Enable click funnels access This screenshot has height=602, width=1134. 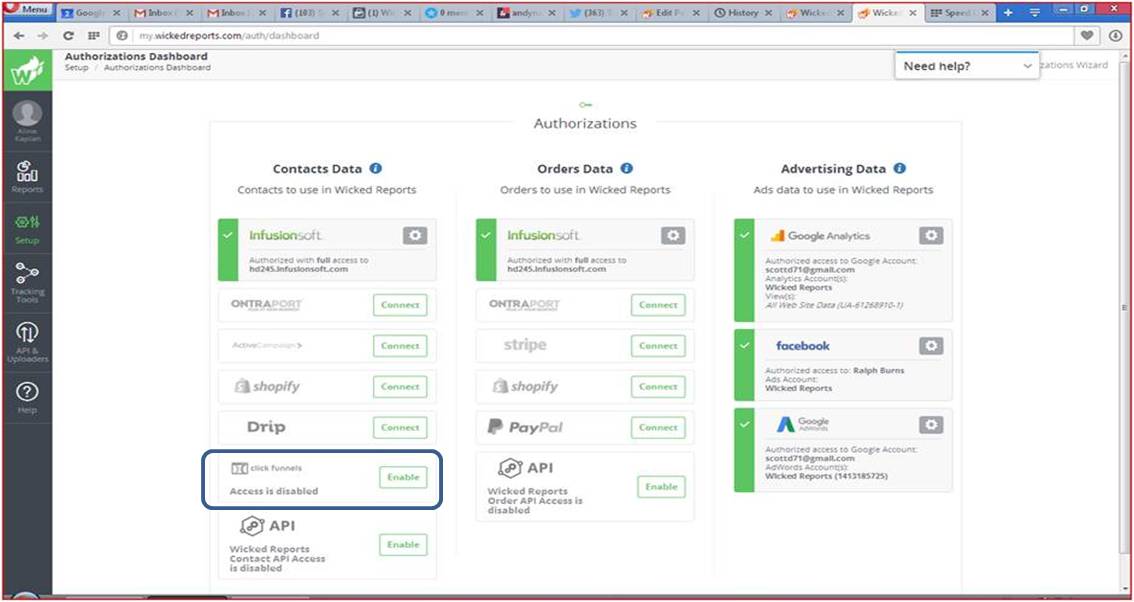pyautogui.click(x=403, y=478)
